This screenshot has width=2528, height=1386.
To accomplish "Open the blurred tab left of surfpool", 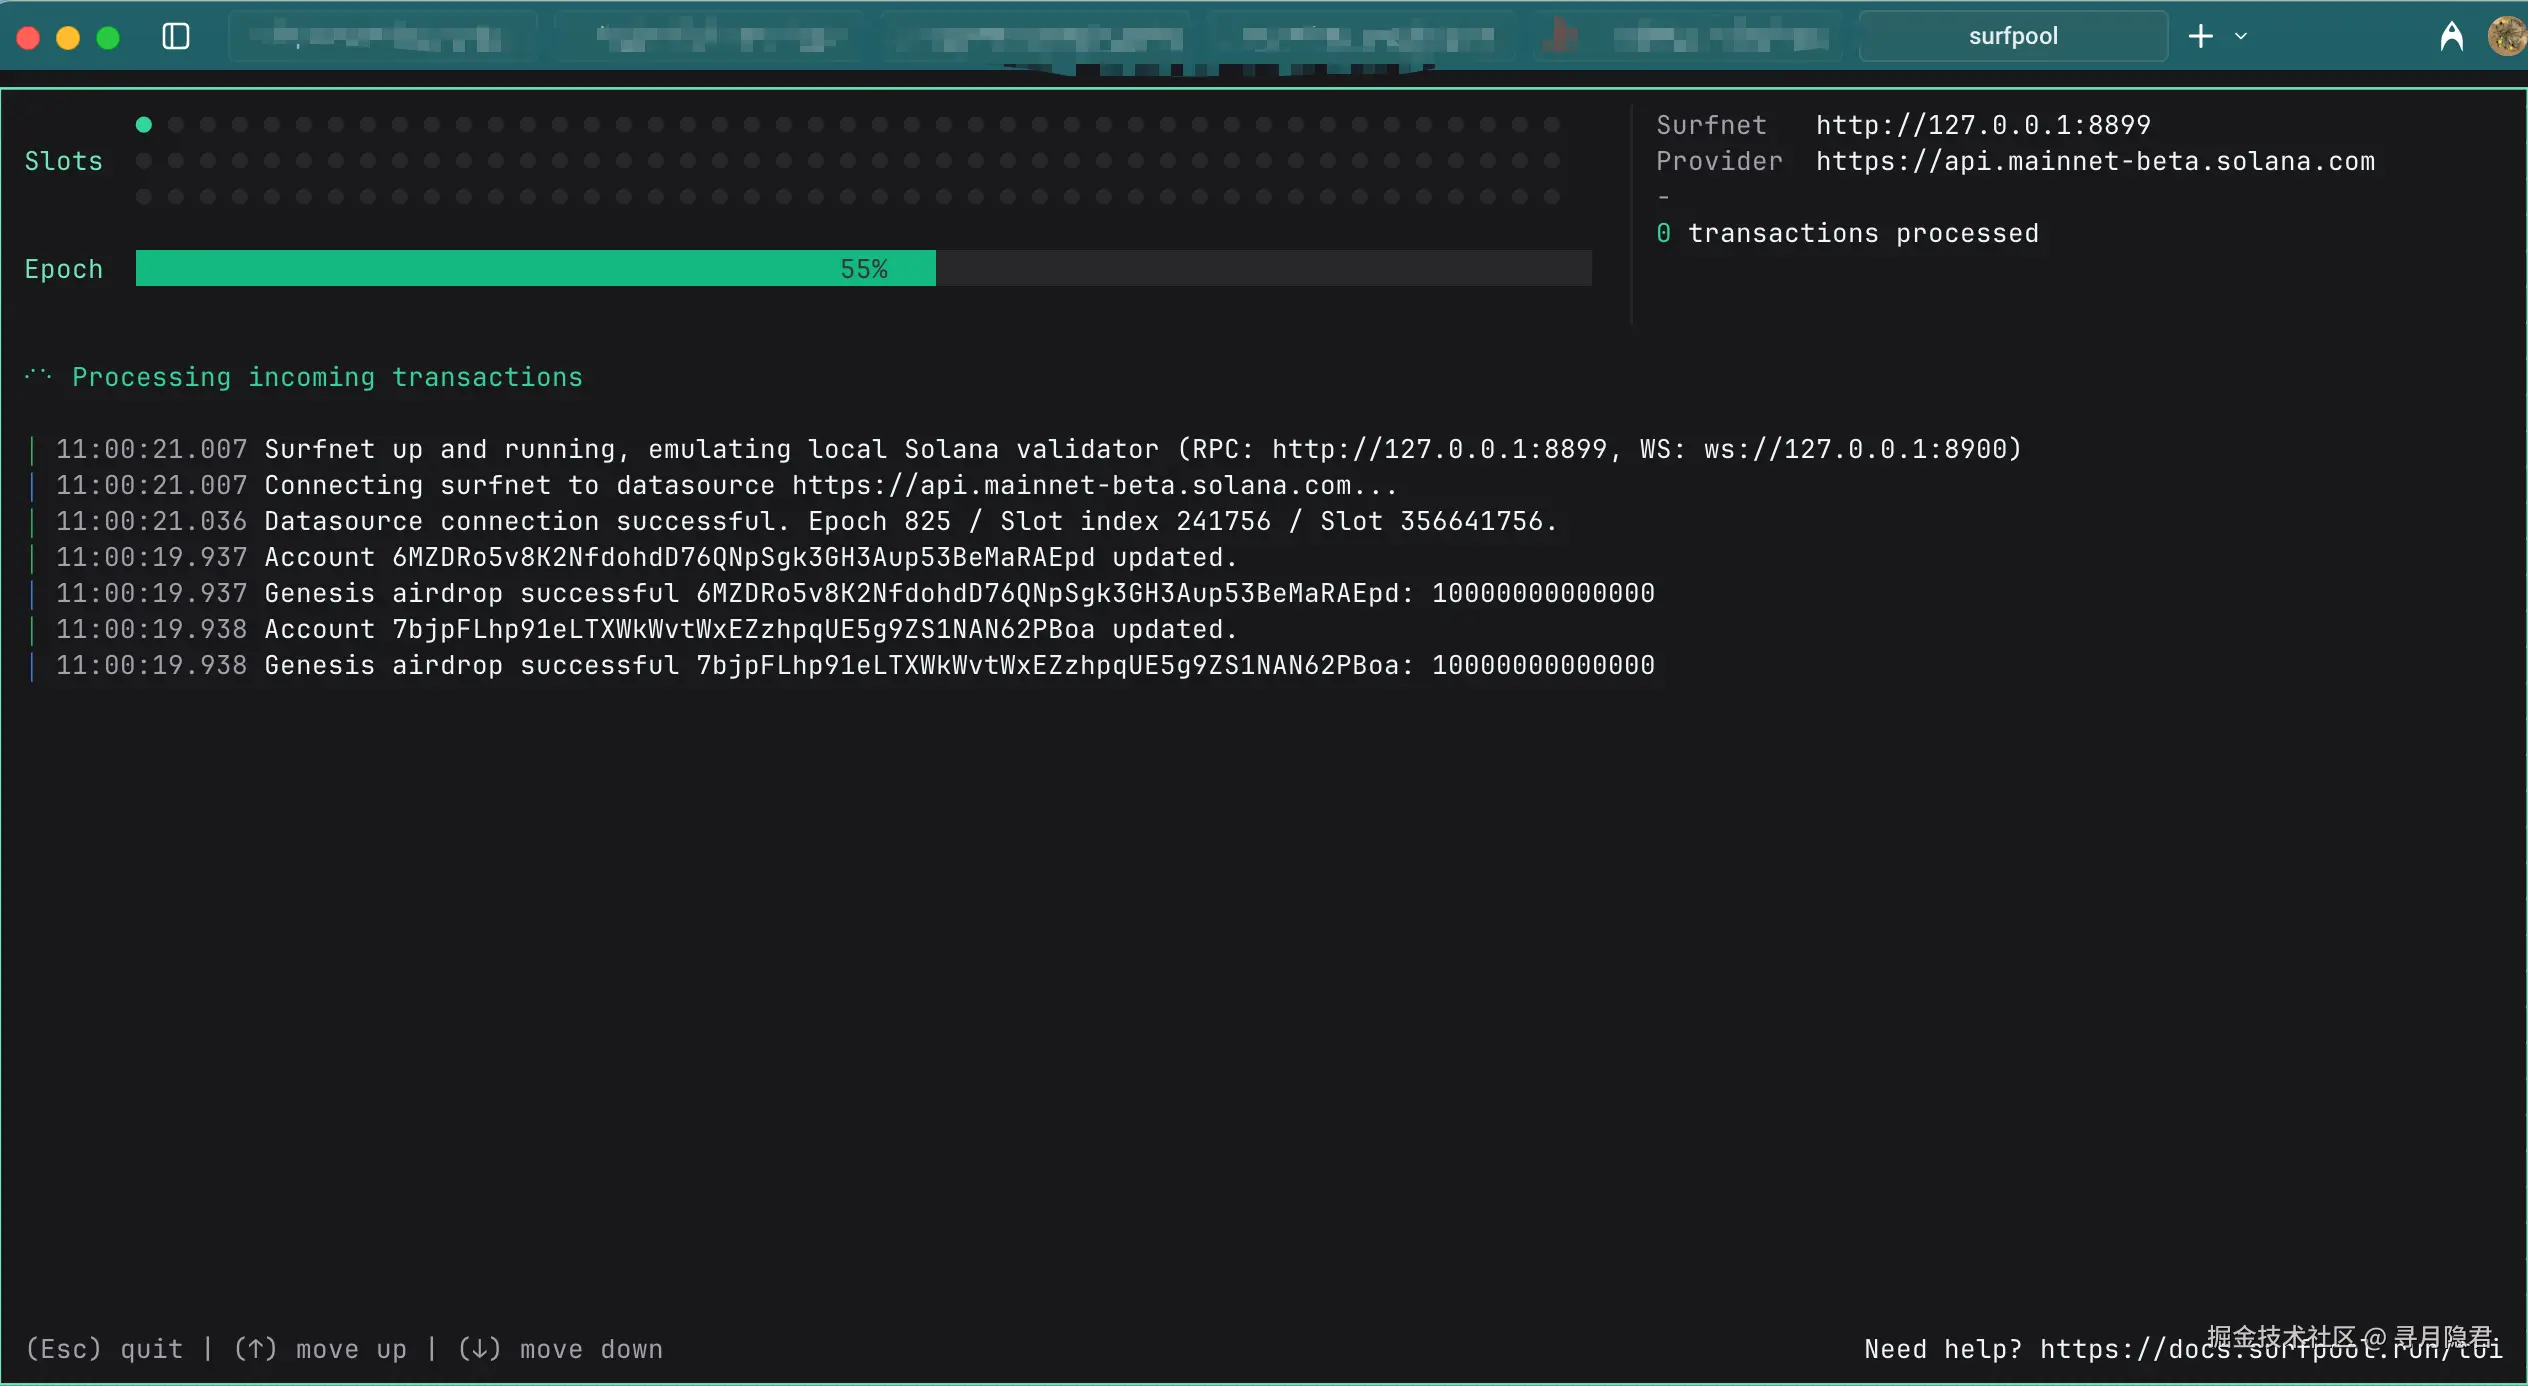I will 1690,37.
